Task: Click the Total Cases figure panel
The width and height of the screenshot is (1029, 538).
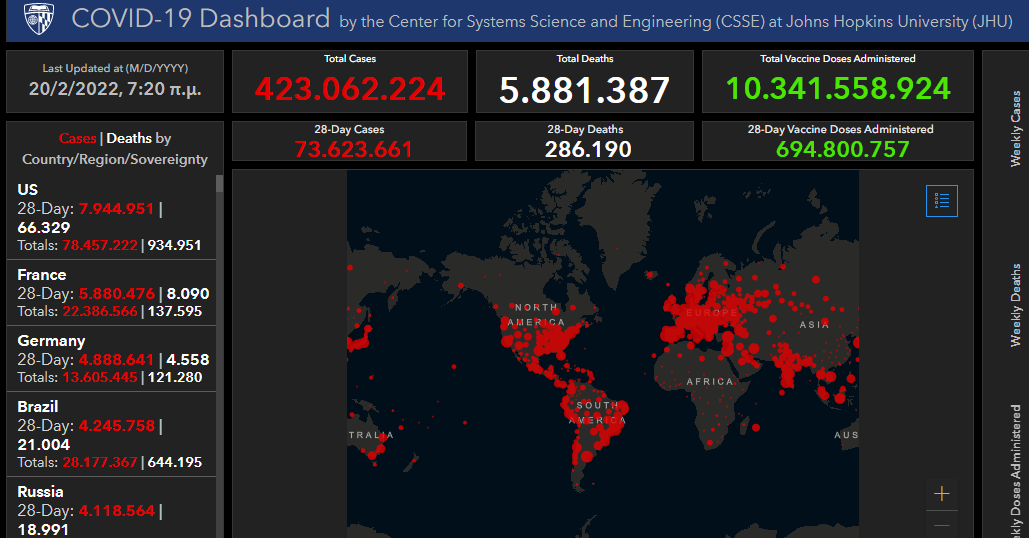Action: point(350,82)
